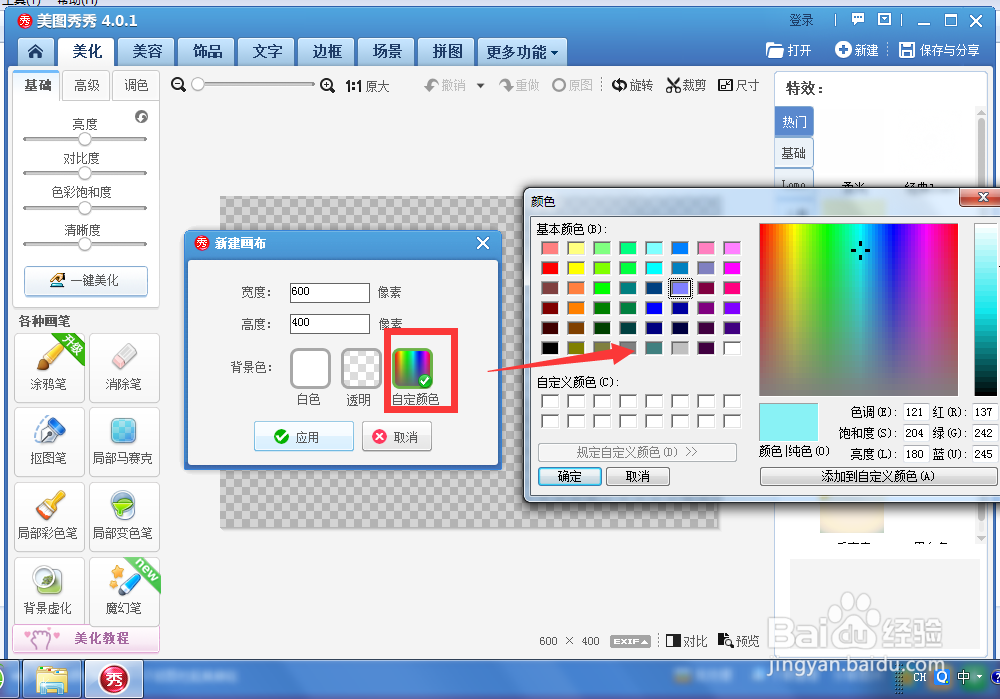1000x699 pixels.
Task: Open the 撤销 undo history dropdown arrow
Action: 480,85
